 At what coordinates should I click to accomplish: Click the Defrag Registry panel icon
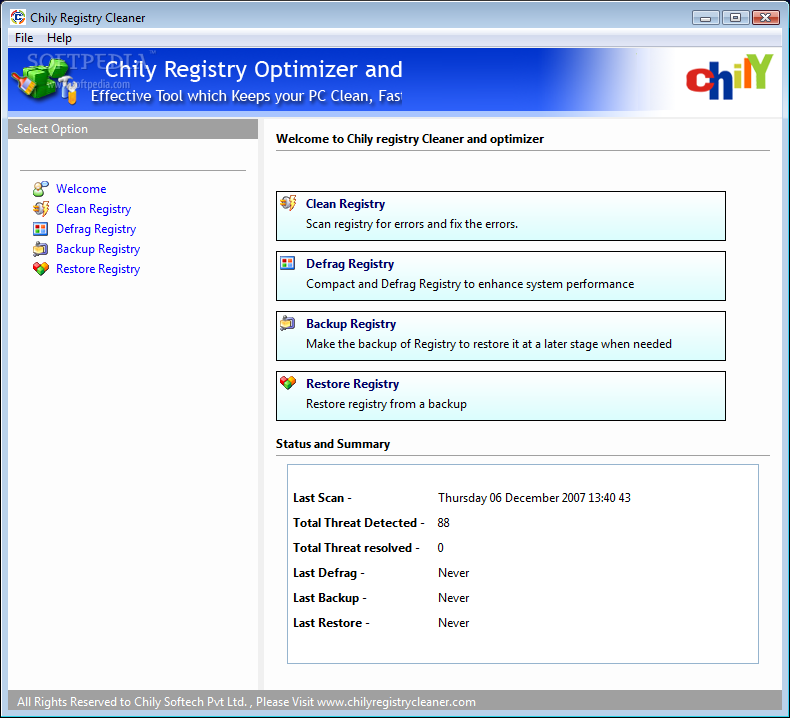(288, 263)
